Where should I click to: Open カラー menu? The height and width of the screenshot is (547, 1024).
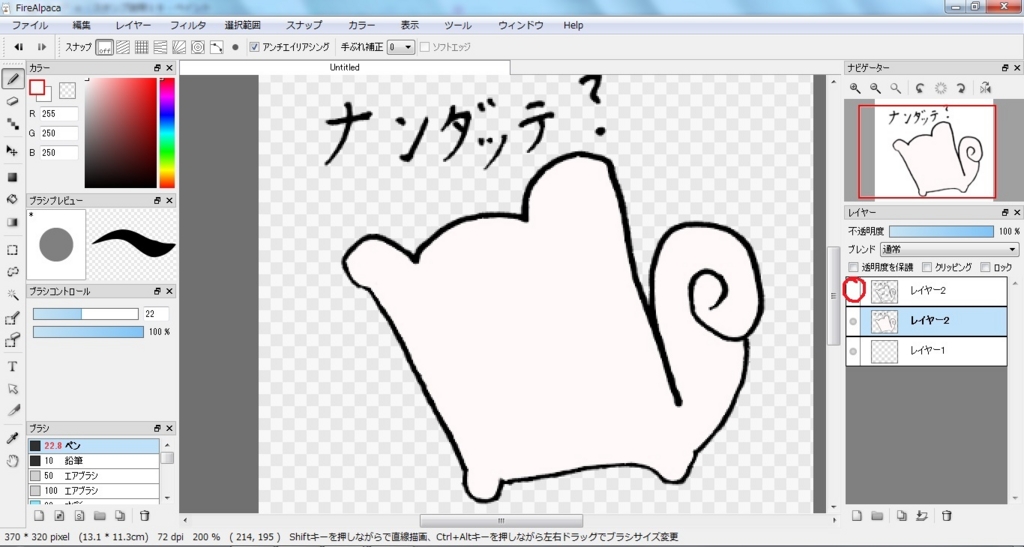(362, 25)
